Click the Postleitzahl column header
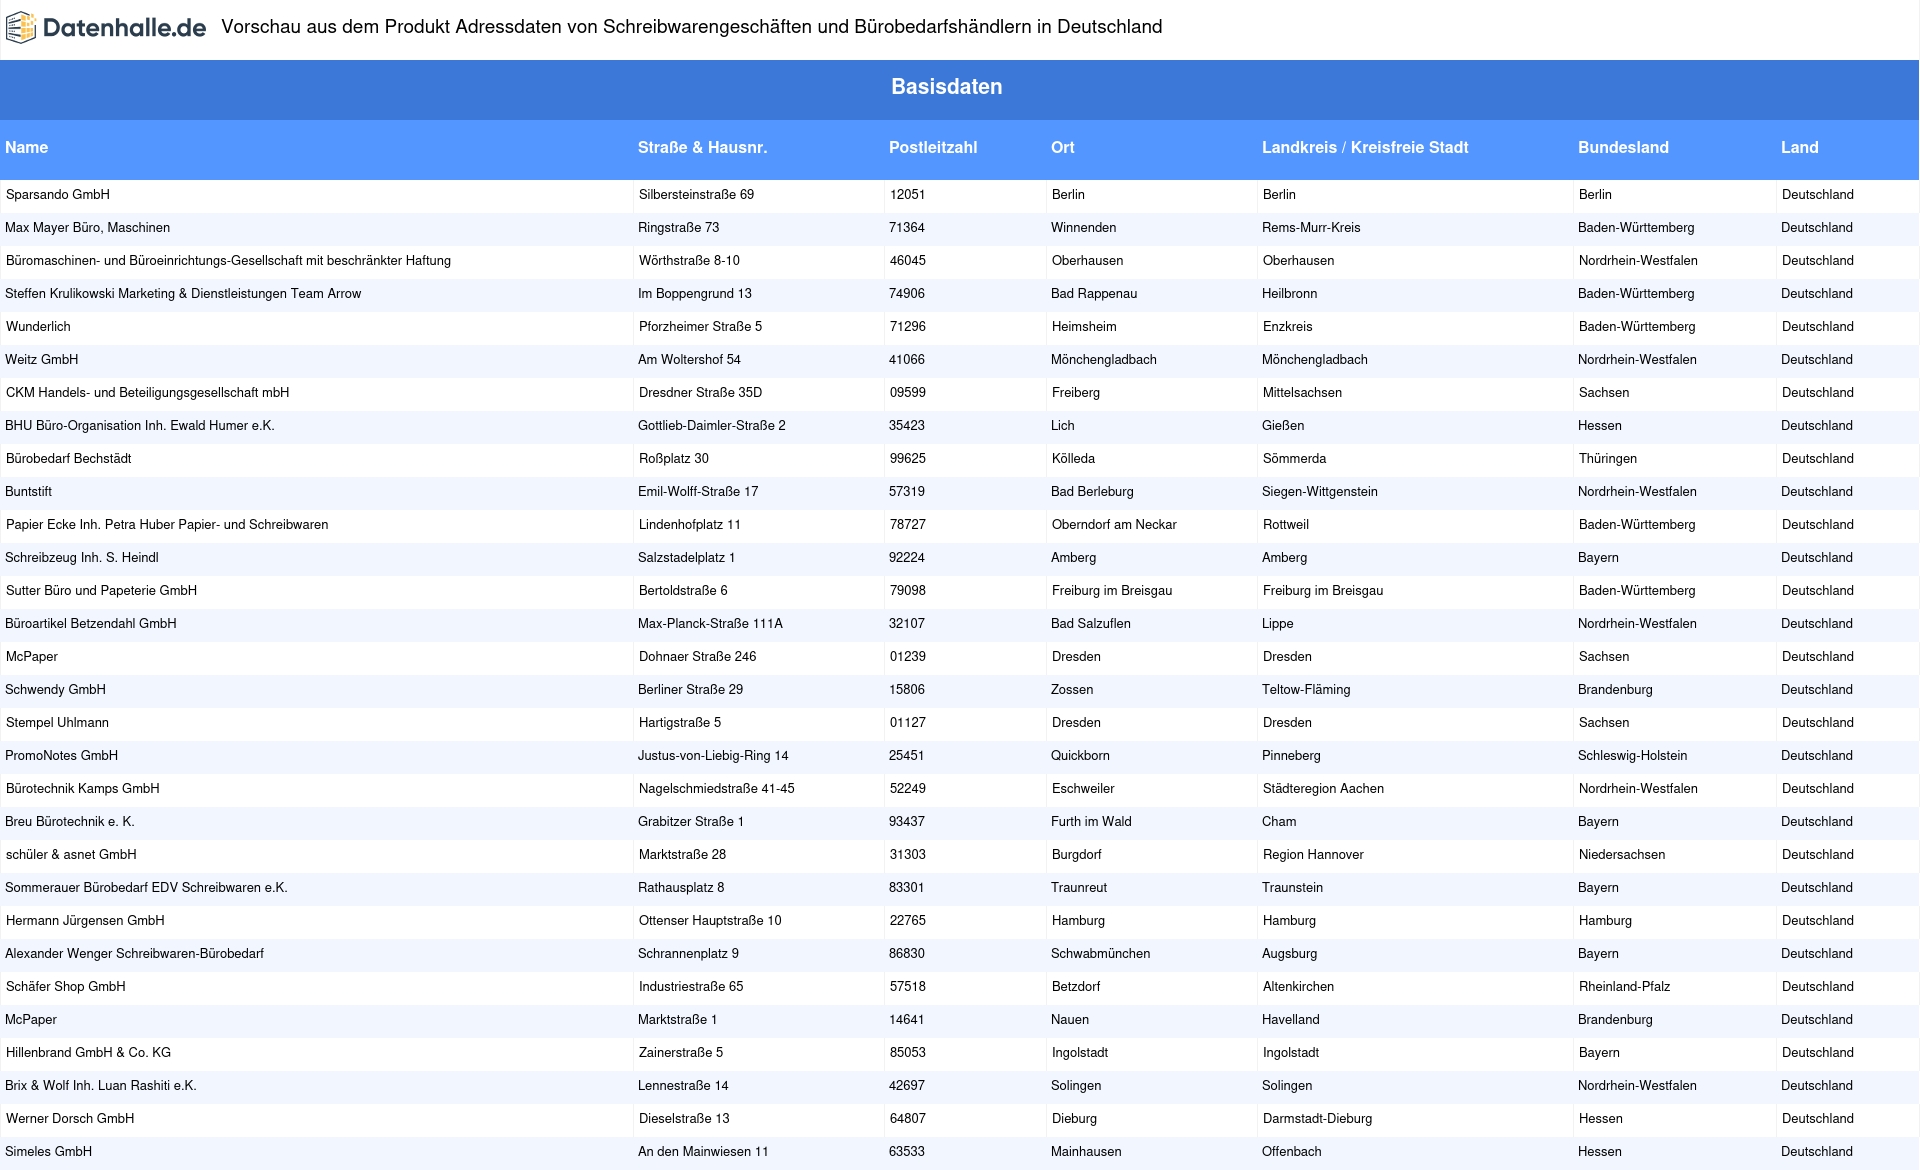The height and width of the screenshot is (1170, 1920). coord(933,148)
